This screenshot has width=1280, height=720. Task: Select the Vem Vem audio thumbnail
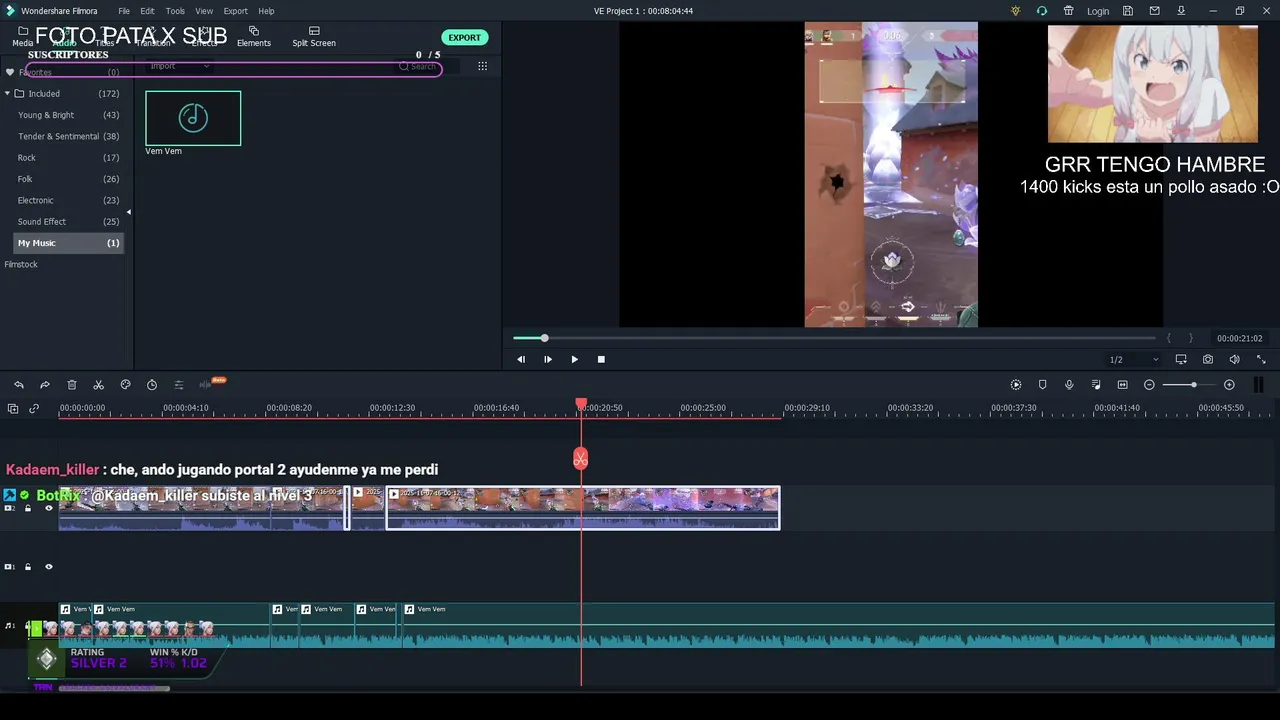(x=193, y=118)
